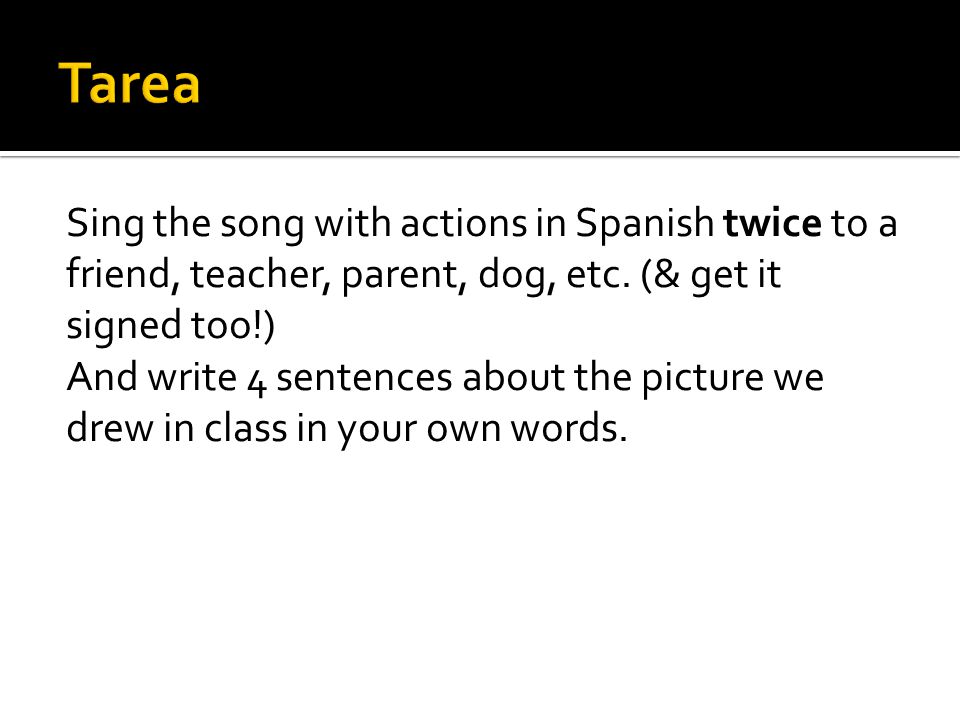Click the word picture in the body text
Viewport: 960px width, 720px height.
coord(702,380)
